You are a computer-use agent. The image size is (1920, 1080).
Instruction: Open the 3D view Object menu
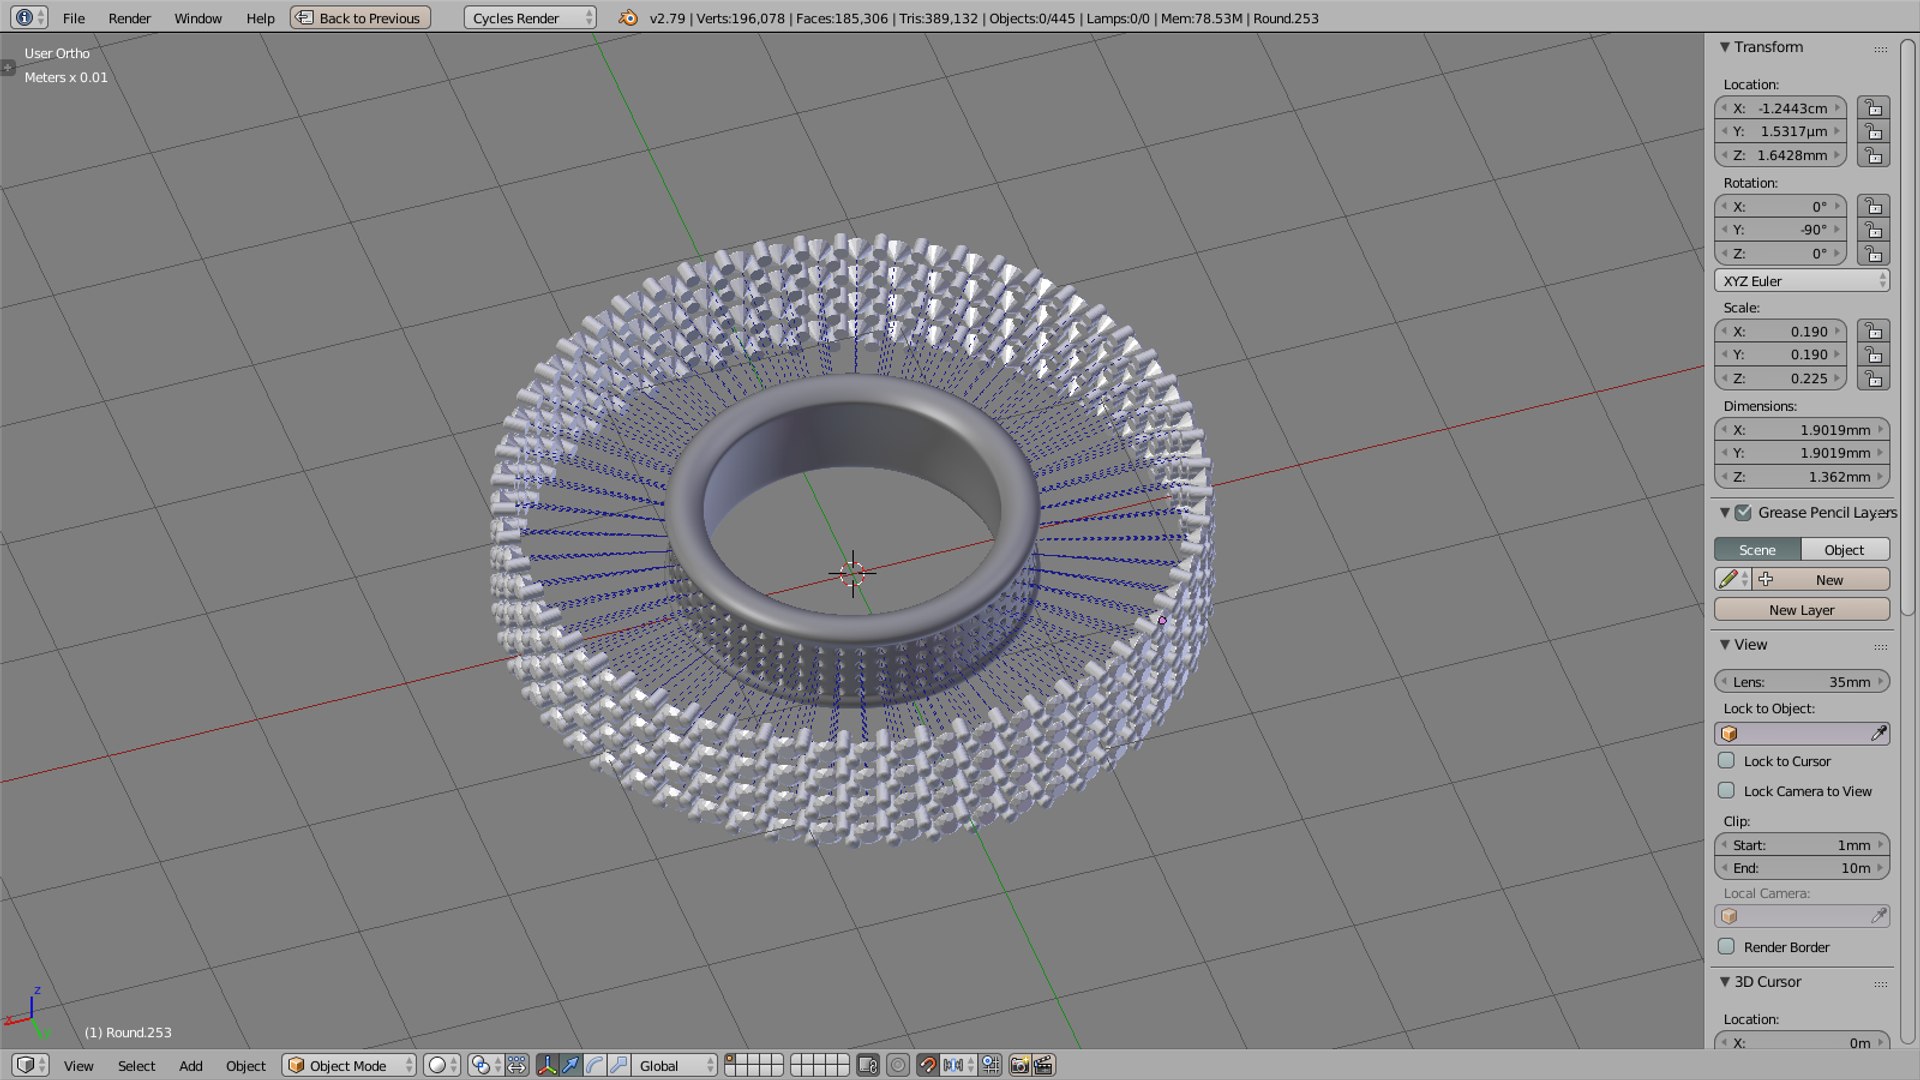245,1066
